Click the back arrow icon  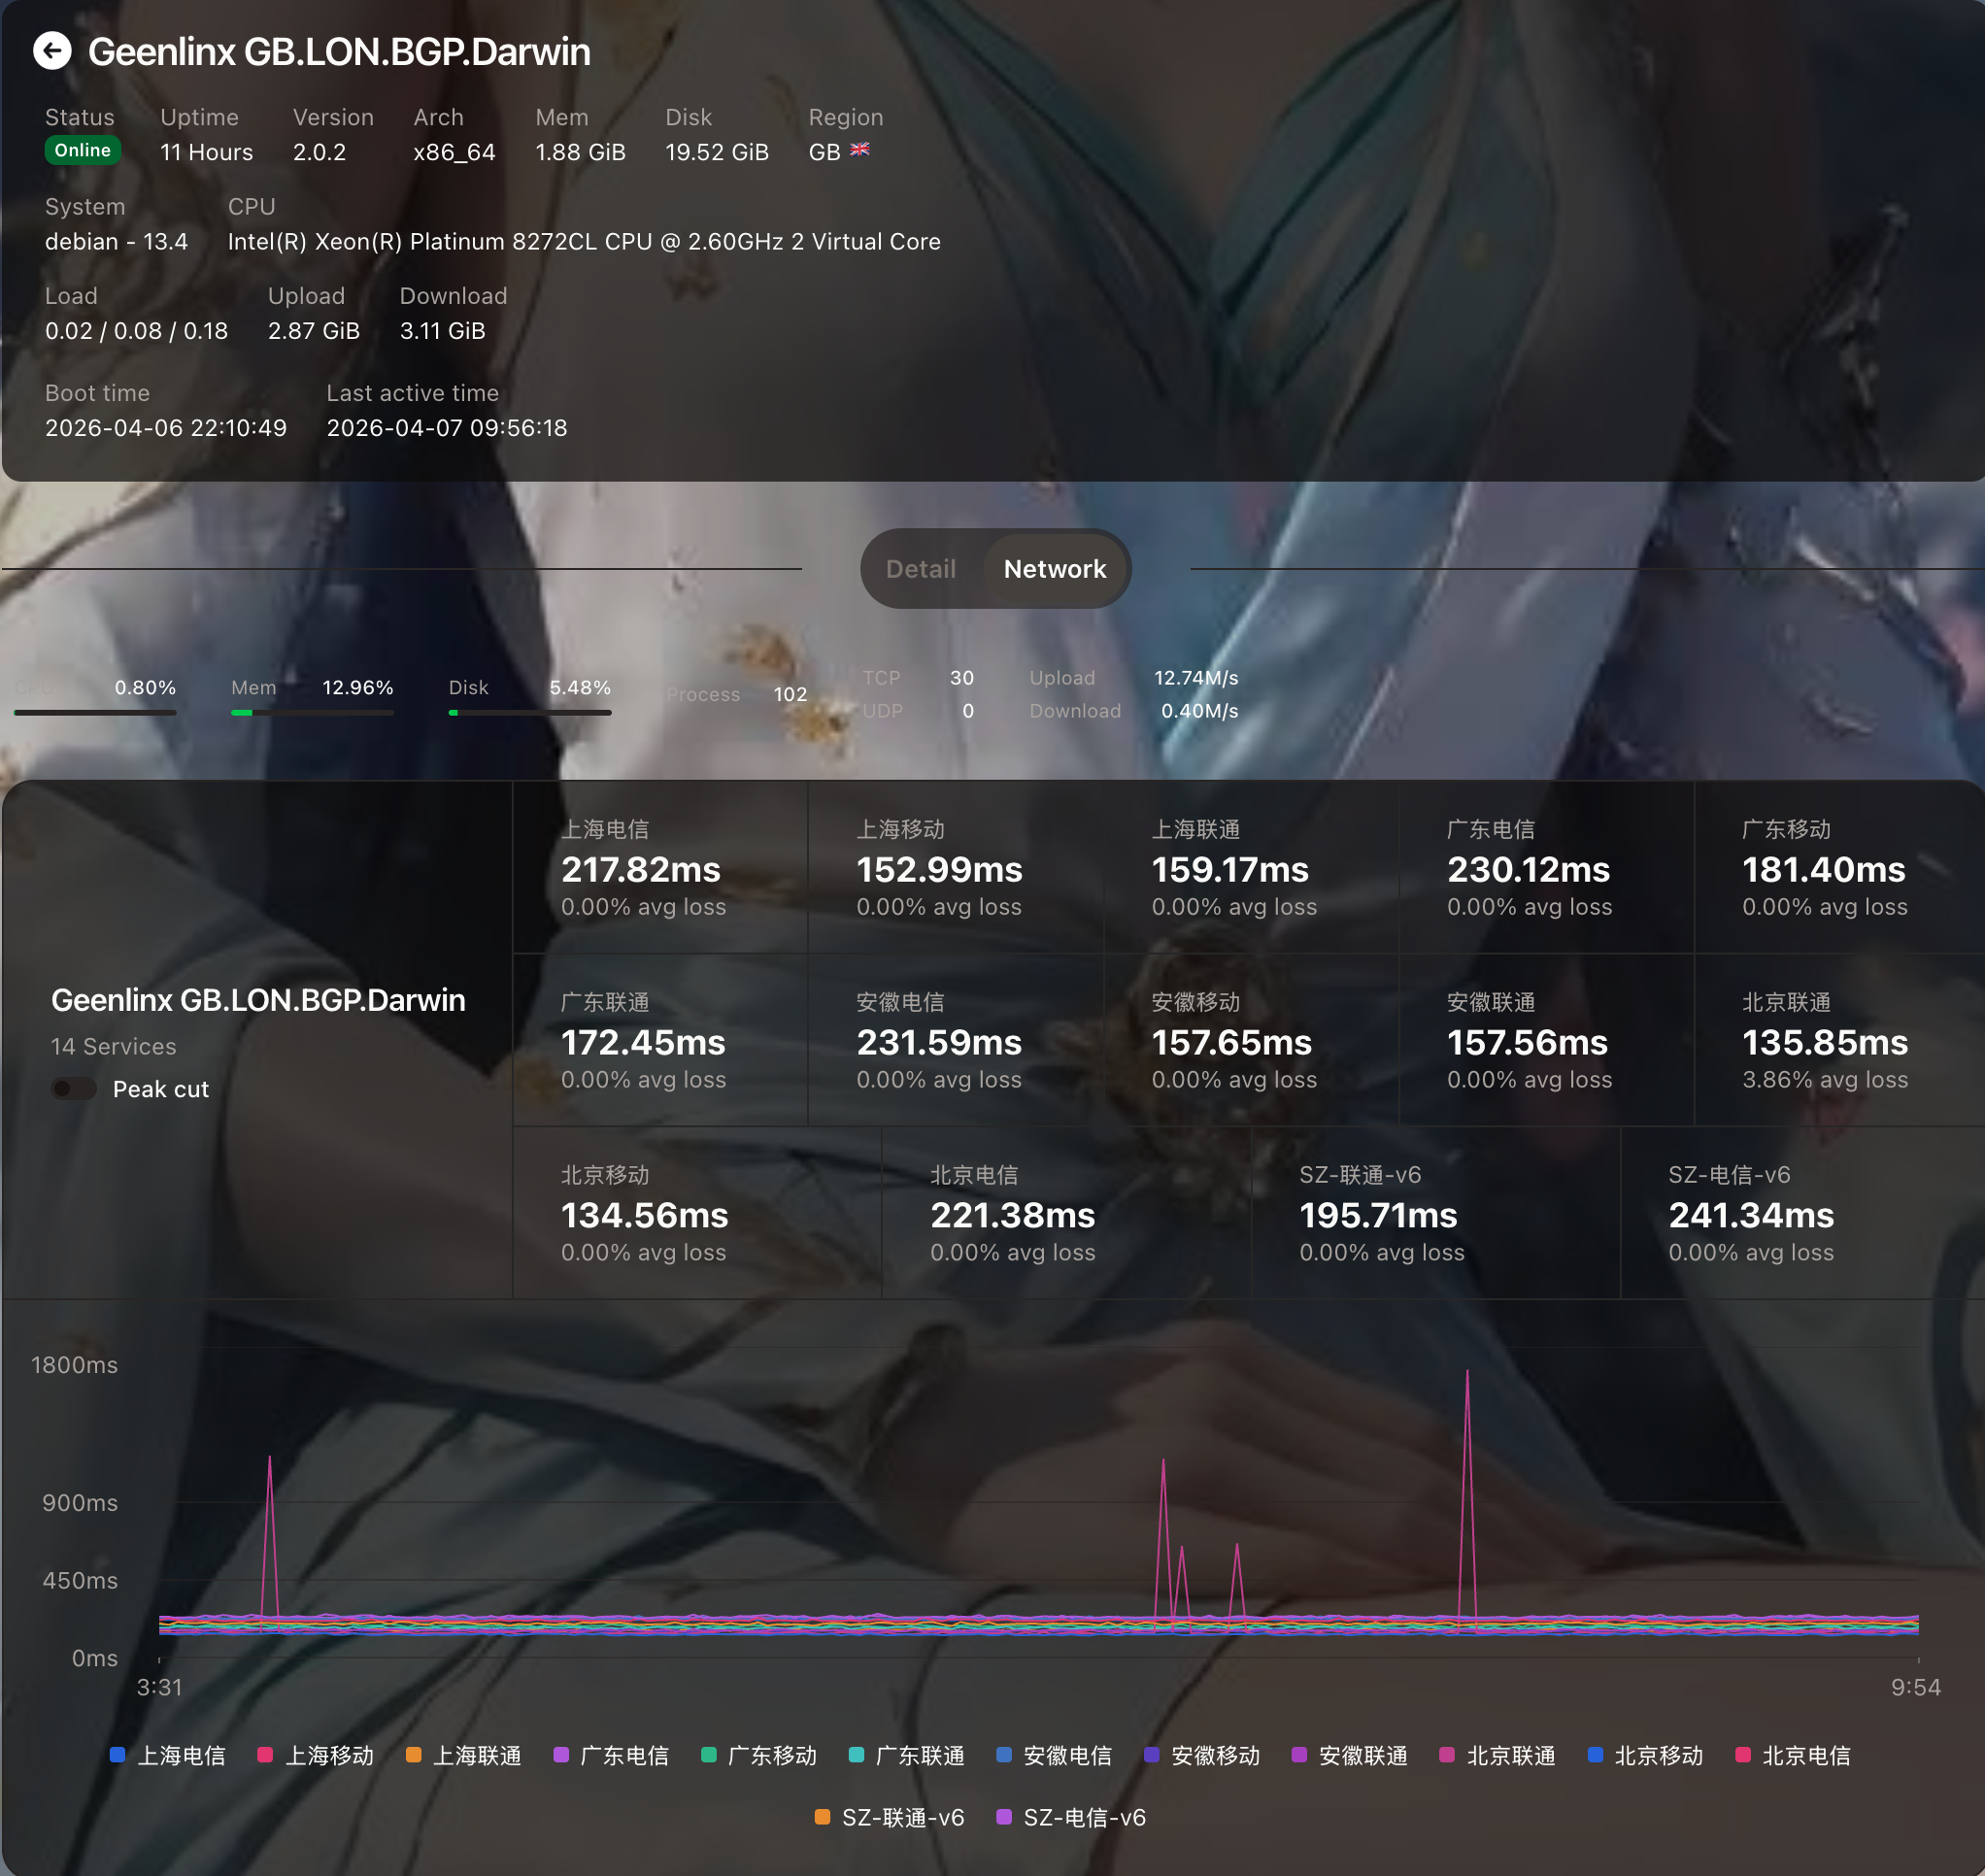pos(52,51)
